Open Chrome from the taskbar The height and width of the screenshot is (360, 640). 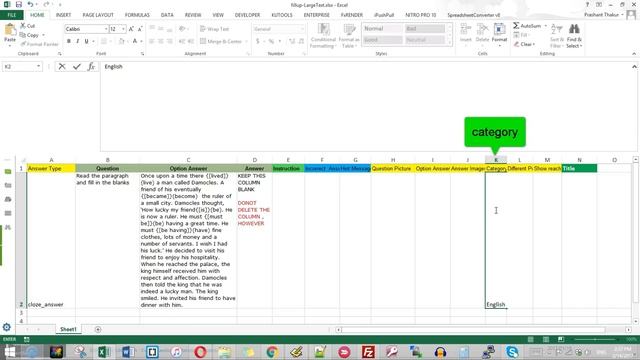tap(272, 351)
